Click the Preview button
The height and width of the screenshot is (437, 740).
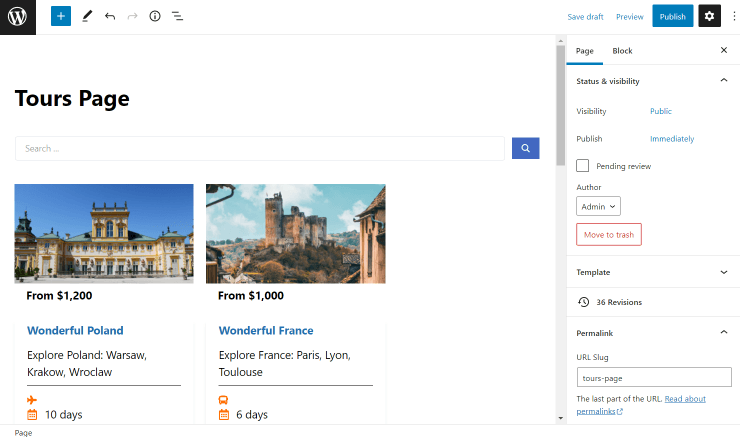[630, 17]
